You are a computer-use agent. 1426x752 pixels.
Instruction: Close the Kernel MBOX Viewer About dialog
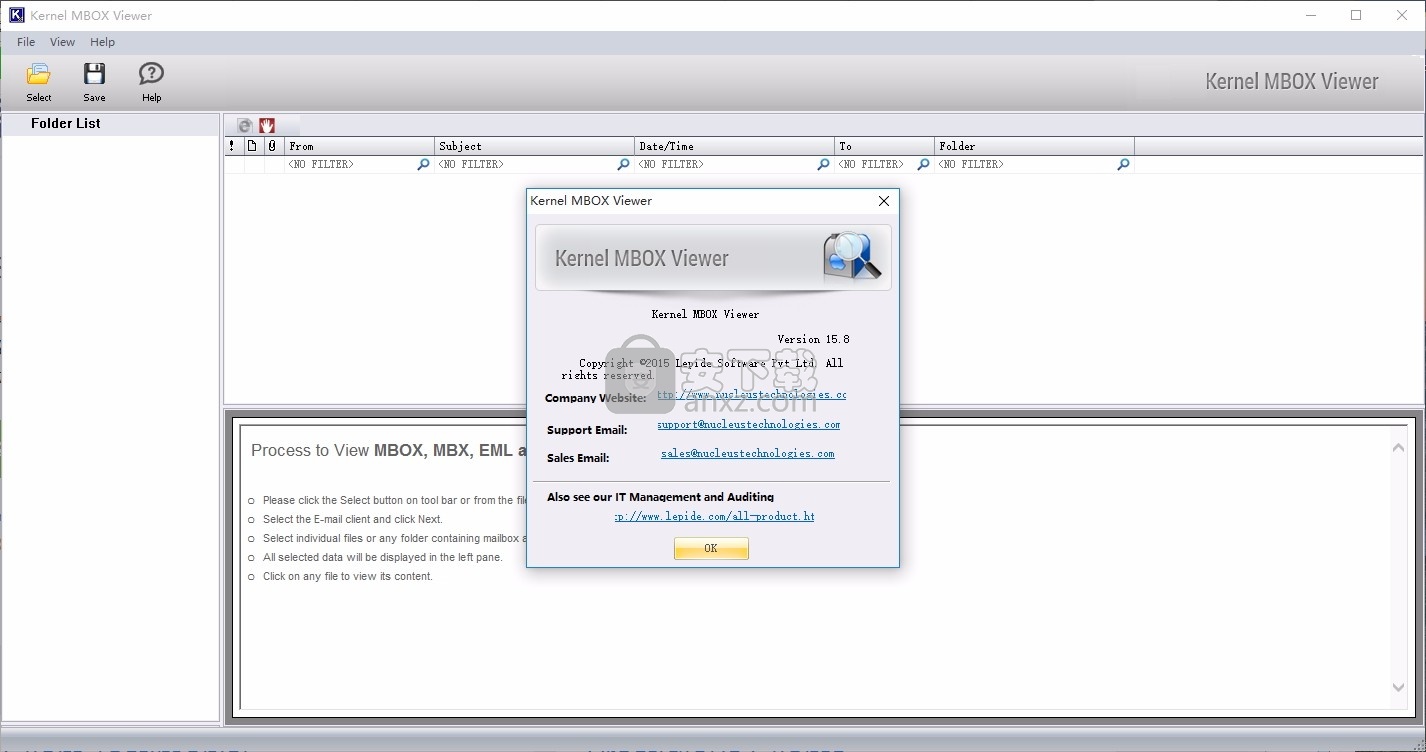883,201
